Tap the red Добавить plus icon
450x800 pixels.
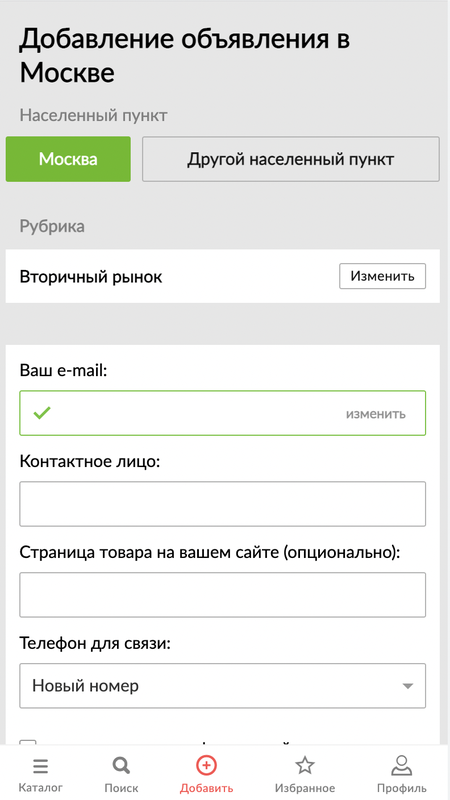[x=206, y=765]
